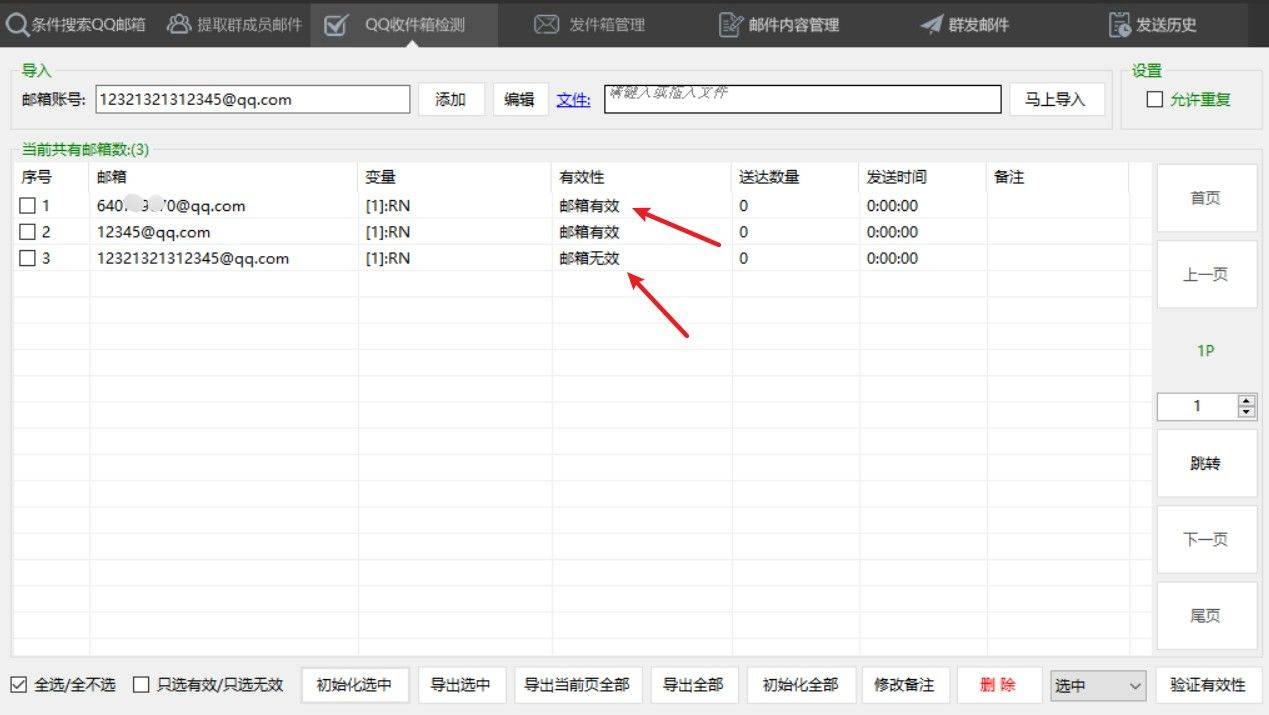1269x715 pixels.
Task: Click the 文件: hyperlink
Action: (x=573, y=99)
